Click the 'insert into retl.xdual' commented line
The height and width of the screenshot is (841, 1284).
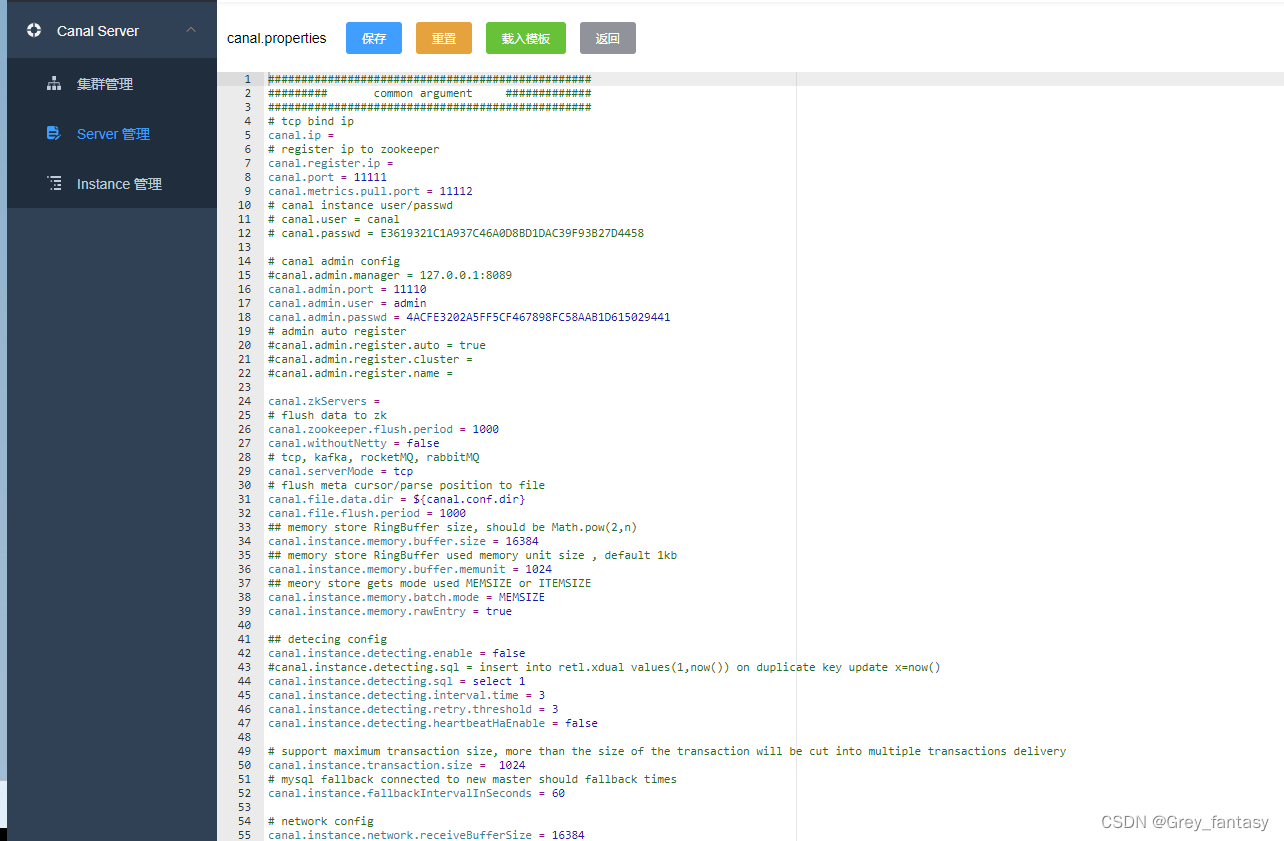[604, 667]
